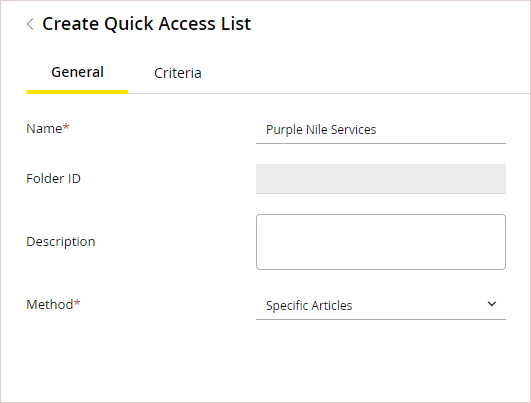
Task: Click the greyed-out Folder ID field
Action: point(381,179)
